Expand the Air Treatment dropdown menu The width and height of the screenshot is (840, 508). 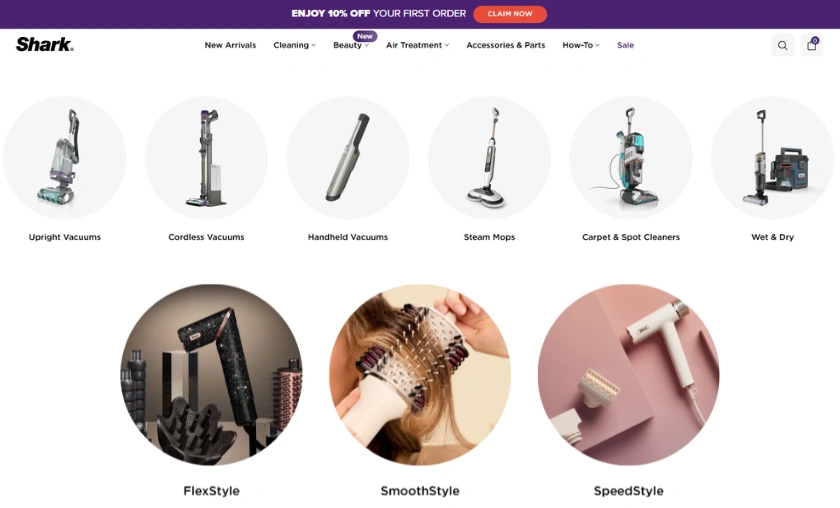[417, 45]
